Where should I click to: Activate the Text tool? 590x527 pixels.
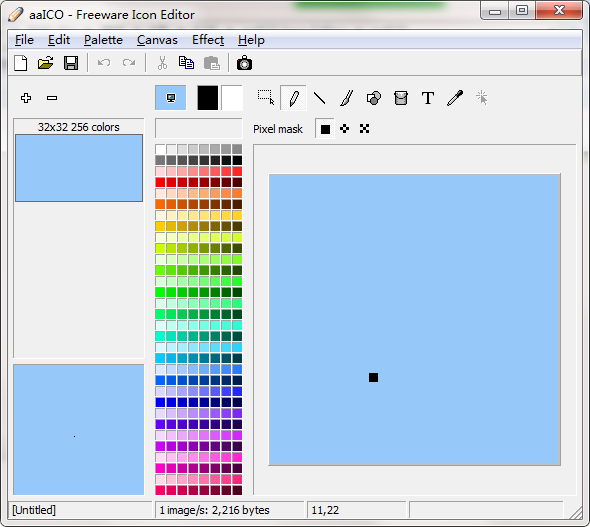click(x=428, y=98)
